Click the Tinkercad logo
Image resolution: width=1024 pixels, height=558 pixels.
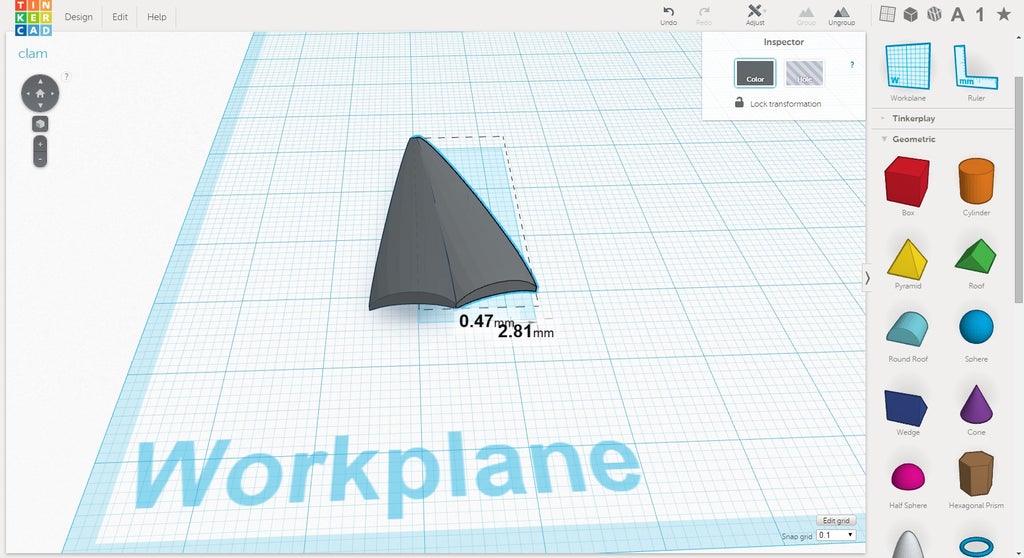pyautogui.click(x=33, y=18)
